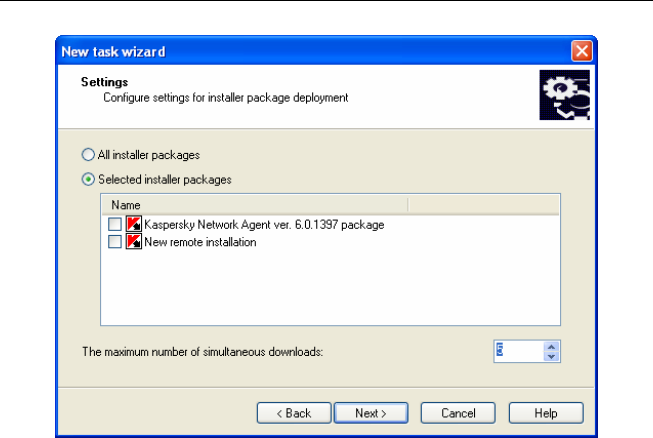The height and width of the screenshot is (438, 653).
Task: Decrease the maximum simultaneous downloads value
Action: point(551,356)
